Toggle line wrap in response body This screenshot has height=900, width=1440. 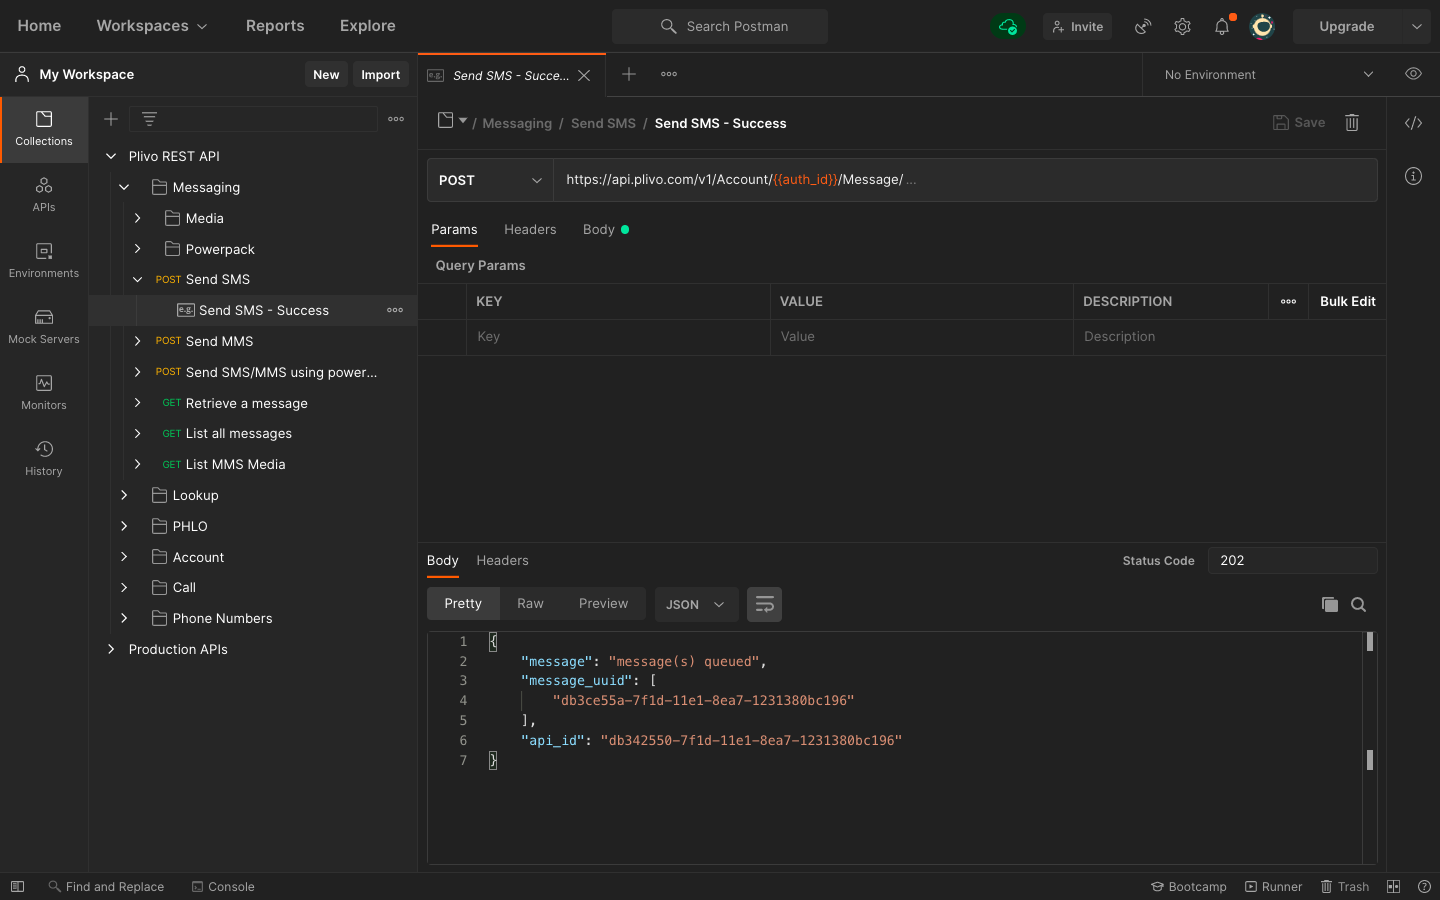(764, 604)
